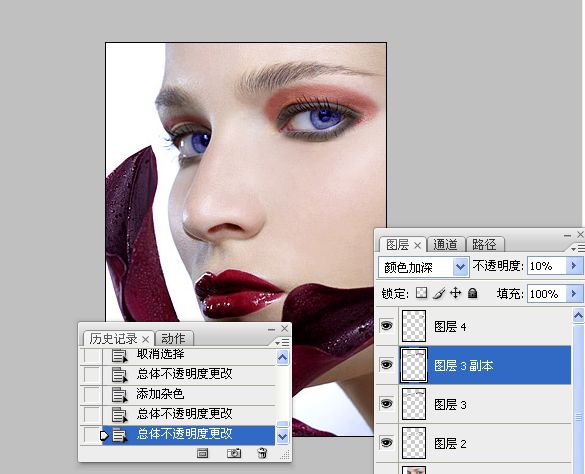The height and width of the screenshot is (474, 585).
Task: Click state icon beside 添加杂色
Action: [x=119, y=394]
